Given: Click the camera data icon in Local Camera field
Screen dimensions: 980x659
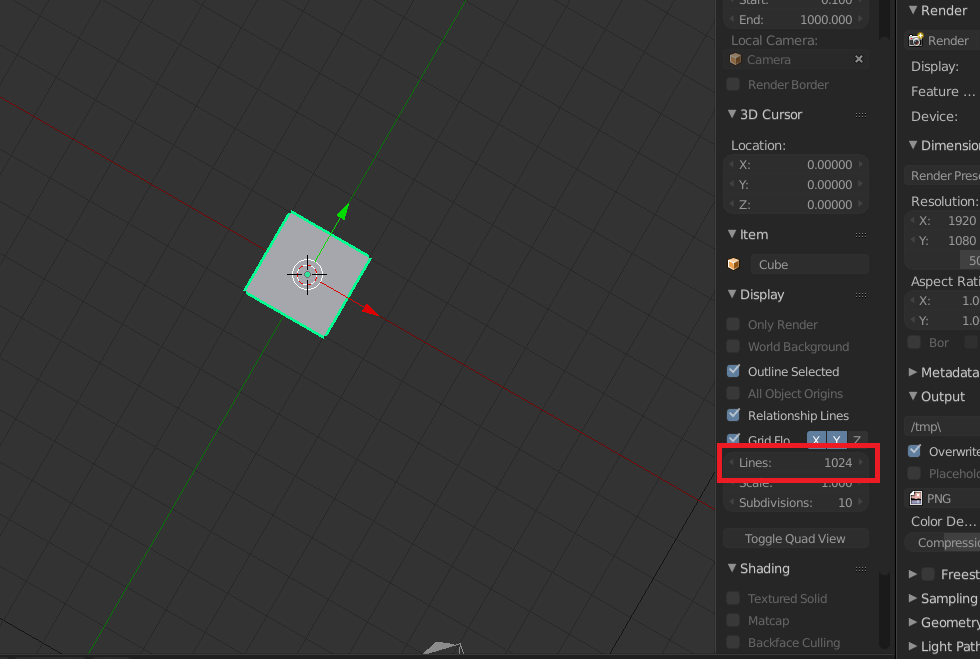Looking at the screenshot, I should coord(736,59).
